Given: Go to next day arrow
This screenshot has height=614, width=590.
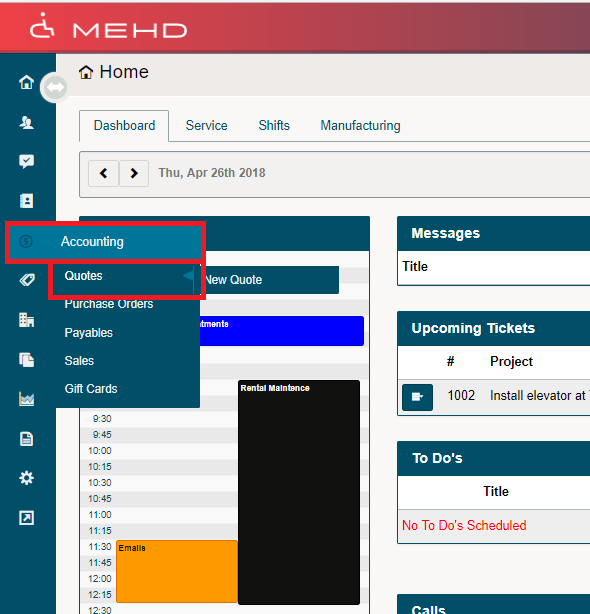Looking at the screenshot, I should [134, 173].
